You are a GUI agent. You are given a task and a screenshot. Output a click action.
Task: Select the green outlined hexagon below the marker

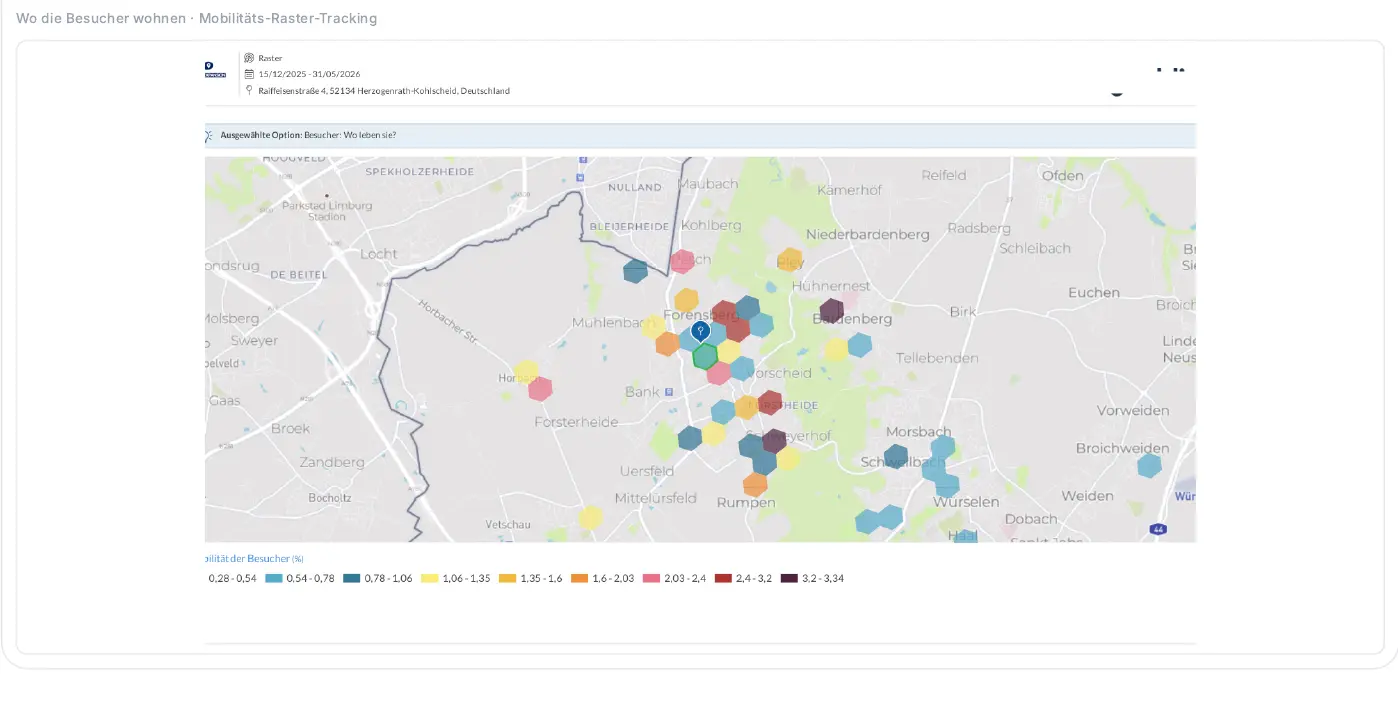(x=705, y=356)
